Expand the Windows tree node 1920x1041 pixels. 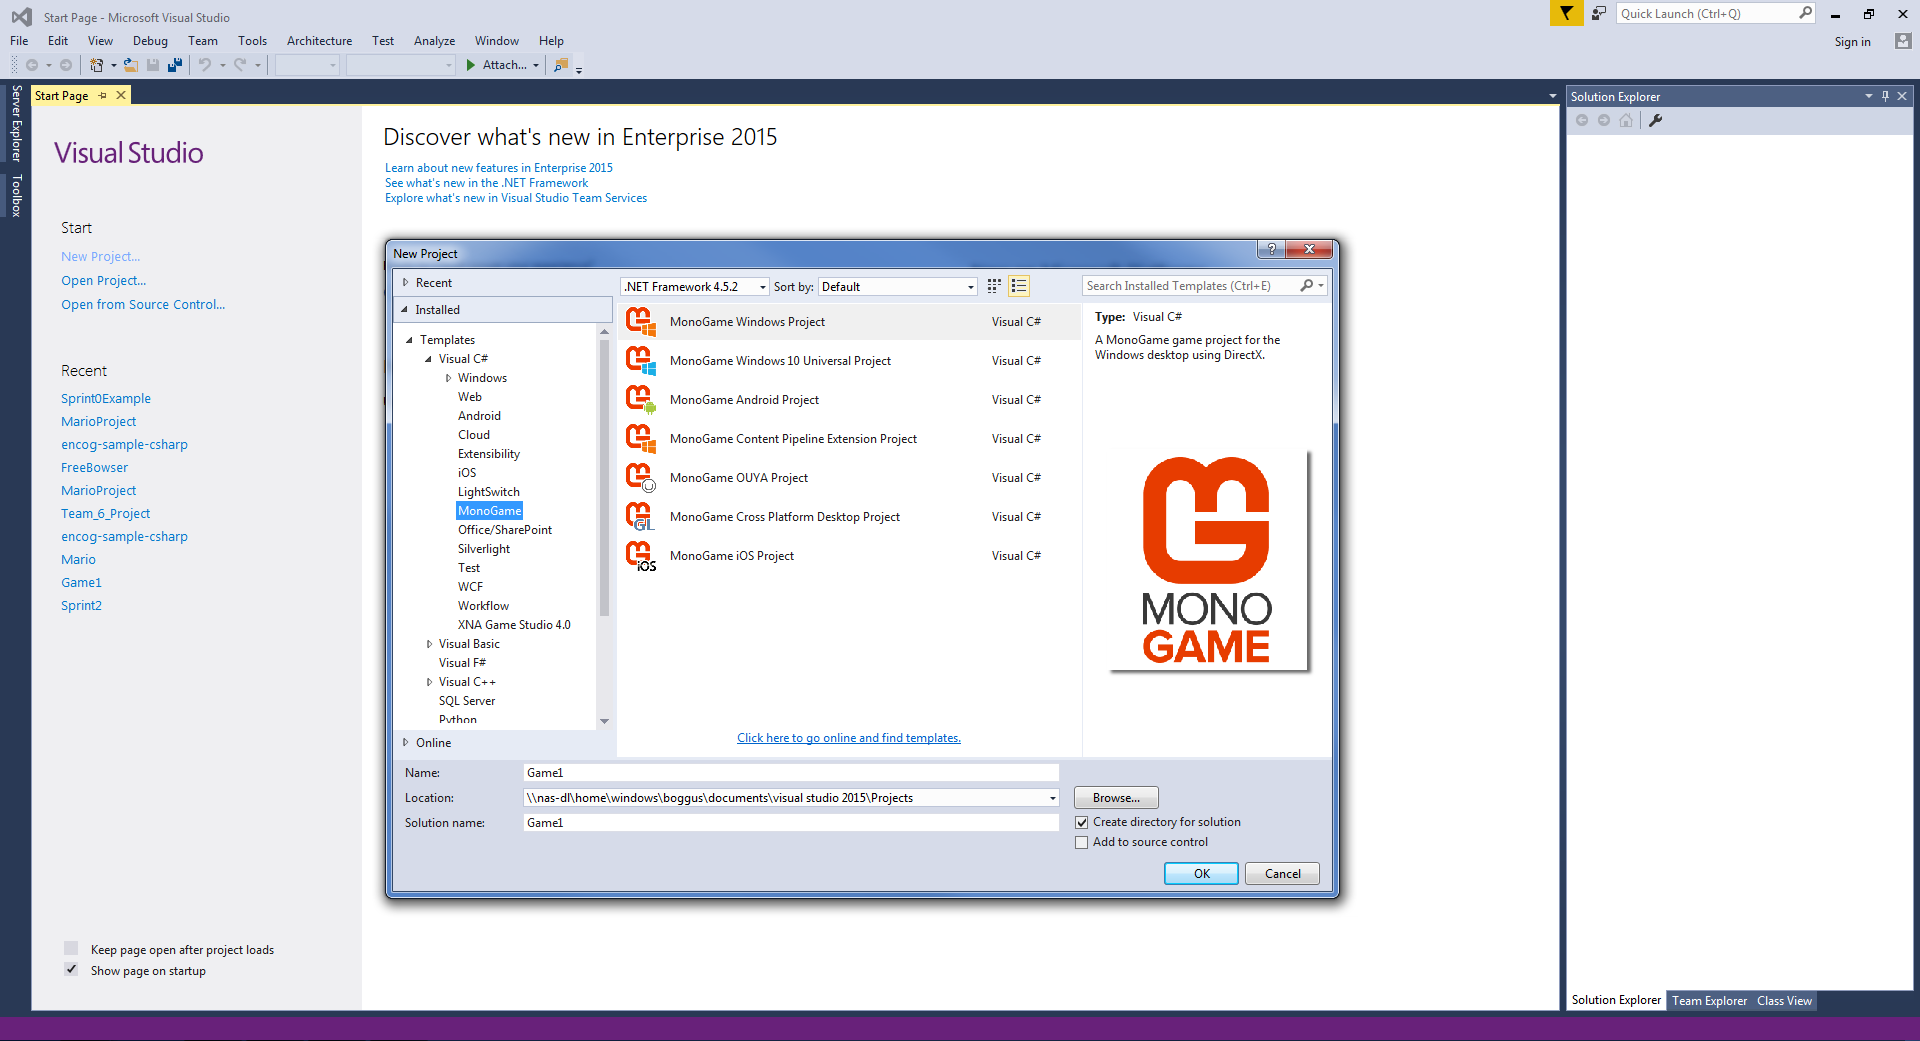pyautogui.click(x=448, y=378)
